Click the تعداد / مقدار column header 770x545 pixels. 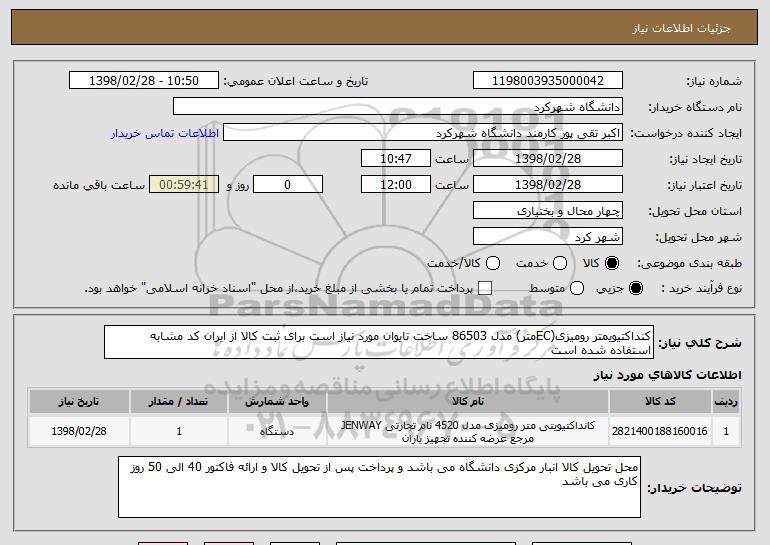pyautogui.click(x=179, y=402)
